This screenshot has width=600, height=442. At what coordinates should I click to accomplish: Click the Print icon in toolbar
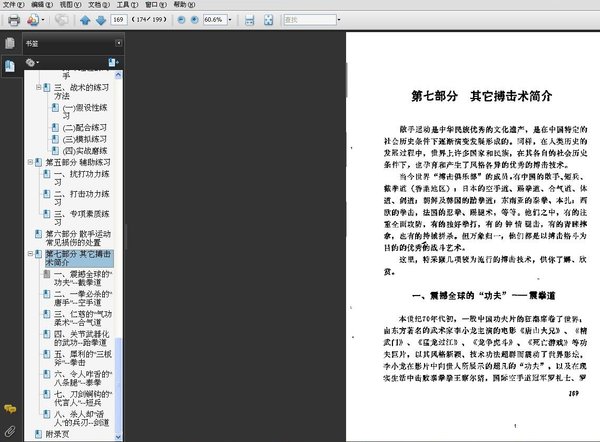[14, 20]
